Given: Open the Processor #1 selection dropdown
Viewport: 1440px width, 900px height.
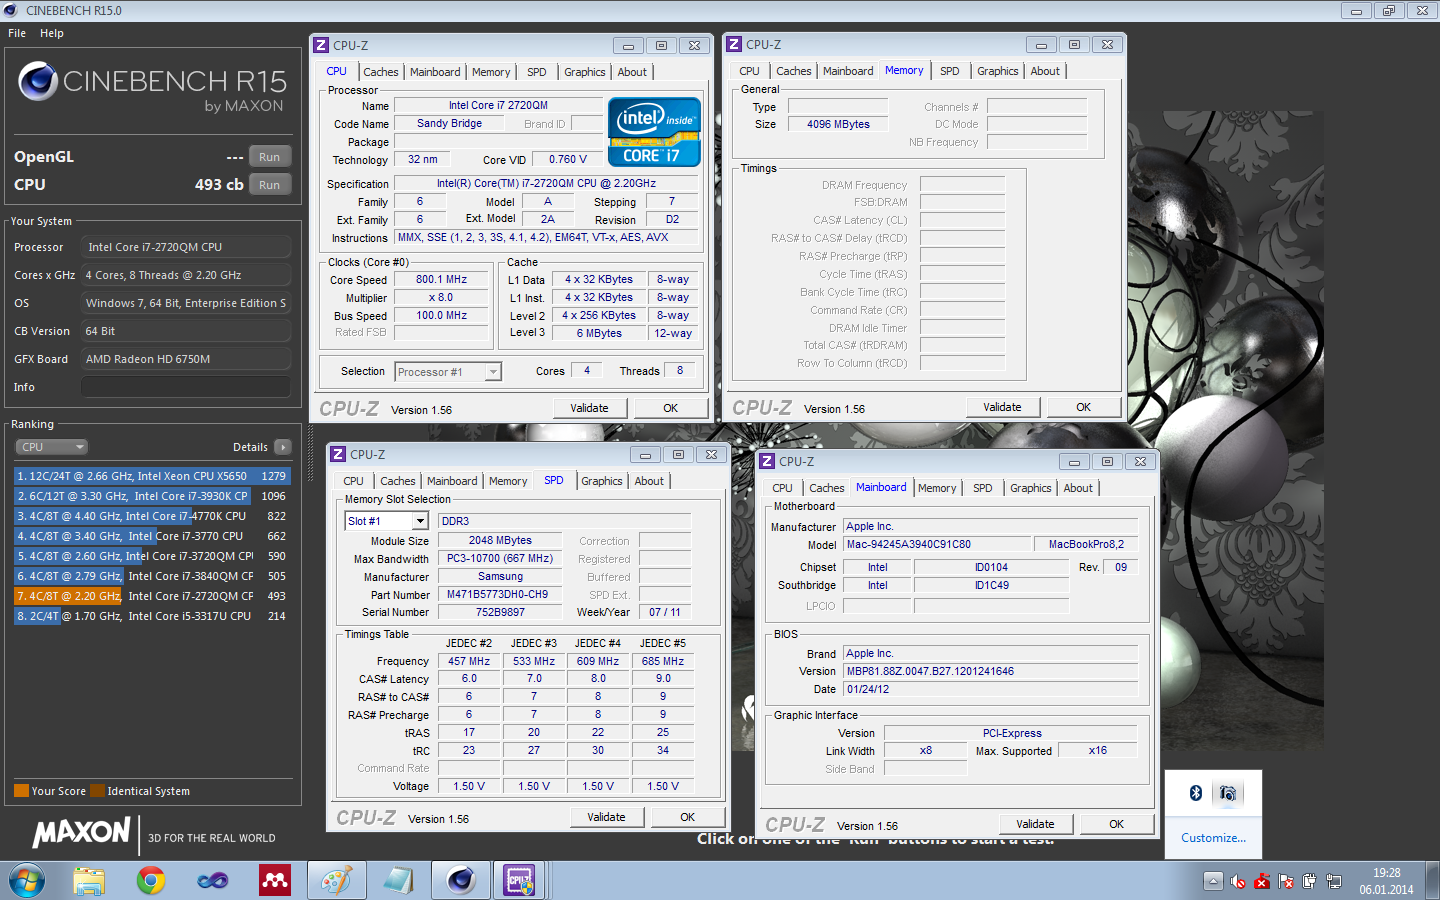Looking at the screenshot, I should [493, 372].
